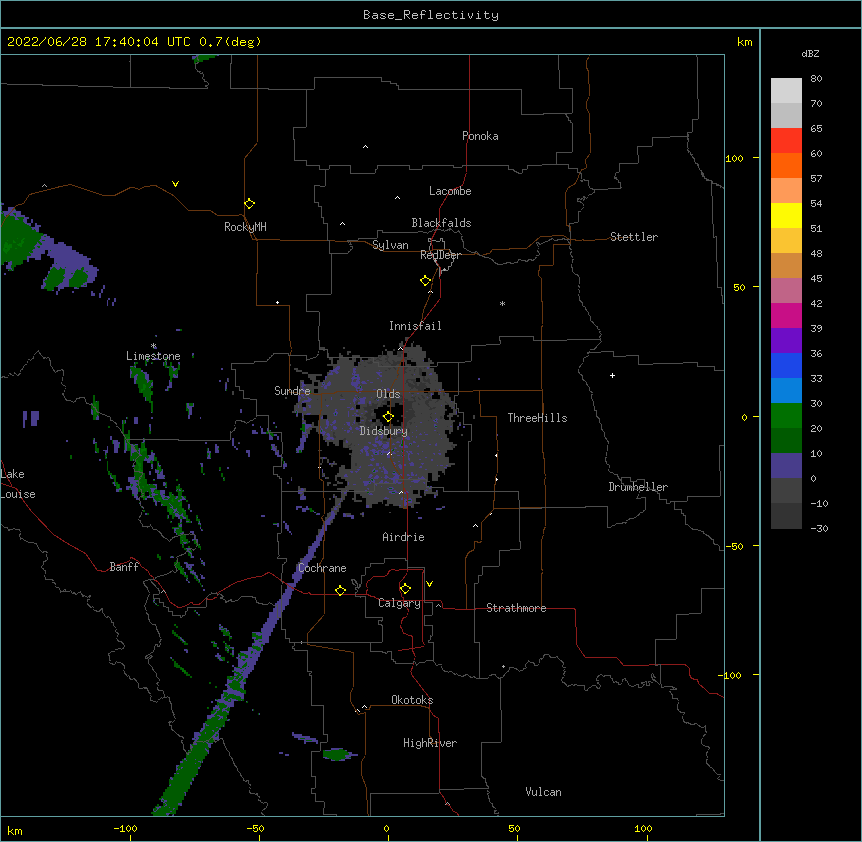This screenshot has height=842, width=862.
Task: Click the Calgary city label
Action: [x=399, y=603]
